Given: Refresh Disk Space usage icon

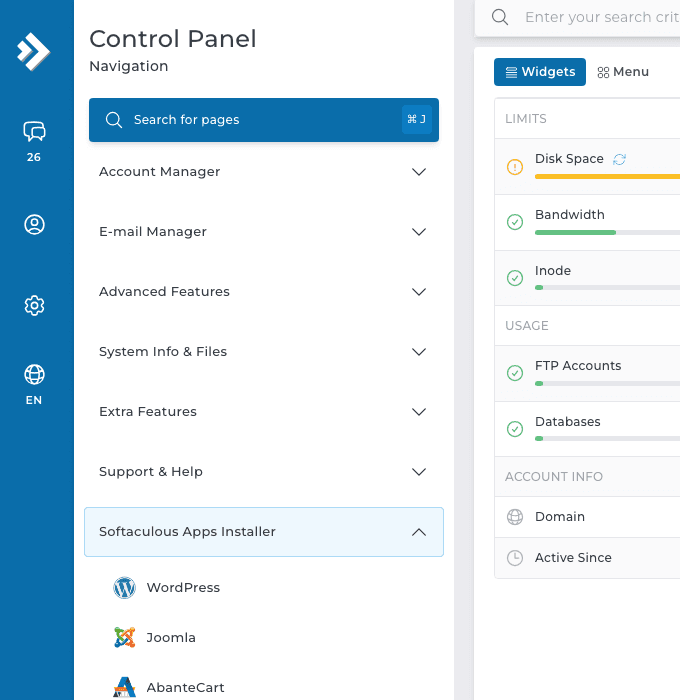Looking at the screenshot, I should click(x=619, y=159).
